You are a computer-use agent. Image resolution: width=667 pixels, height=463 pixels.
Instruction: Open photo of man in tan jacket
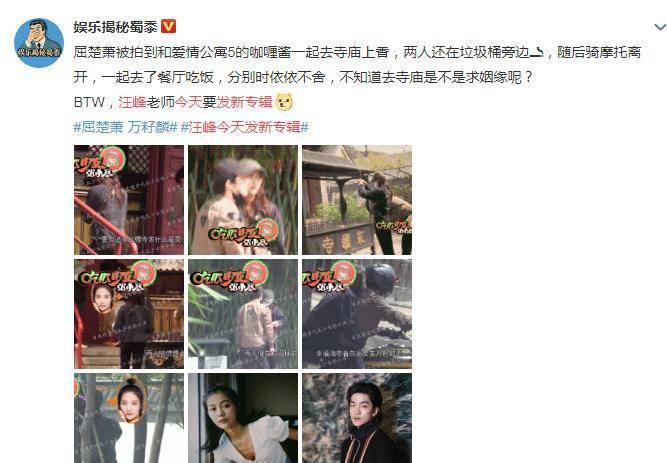click(x=243, y=314)
